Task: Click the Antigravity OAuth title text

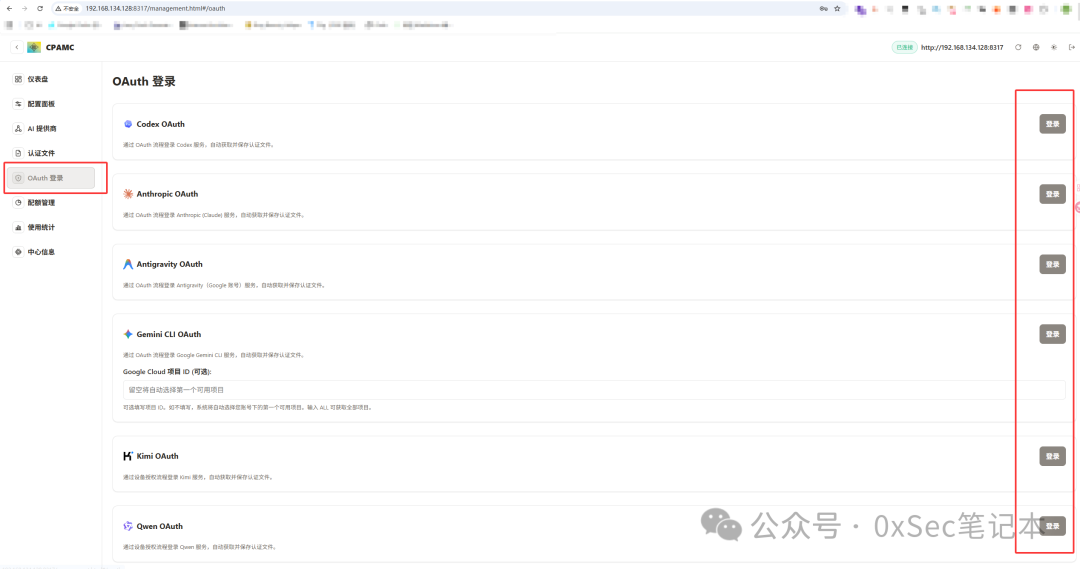Action: 169,265
